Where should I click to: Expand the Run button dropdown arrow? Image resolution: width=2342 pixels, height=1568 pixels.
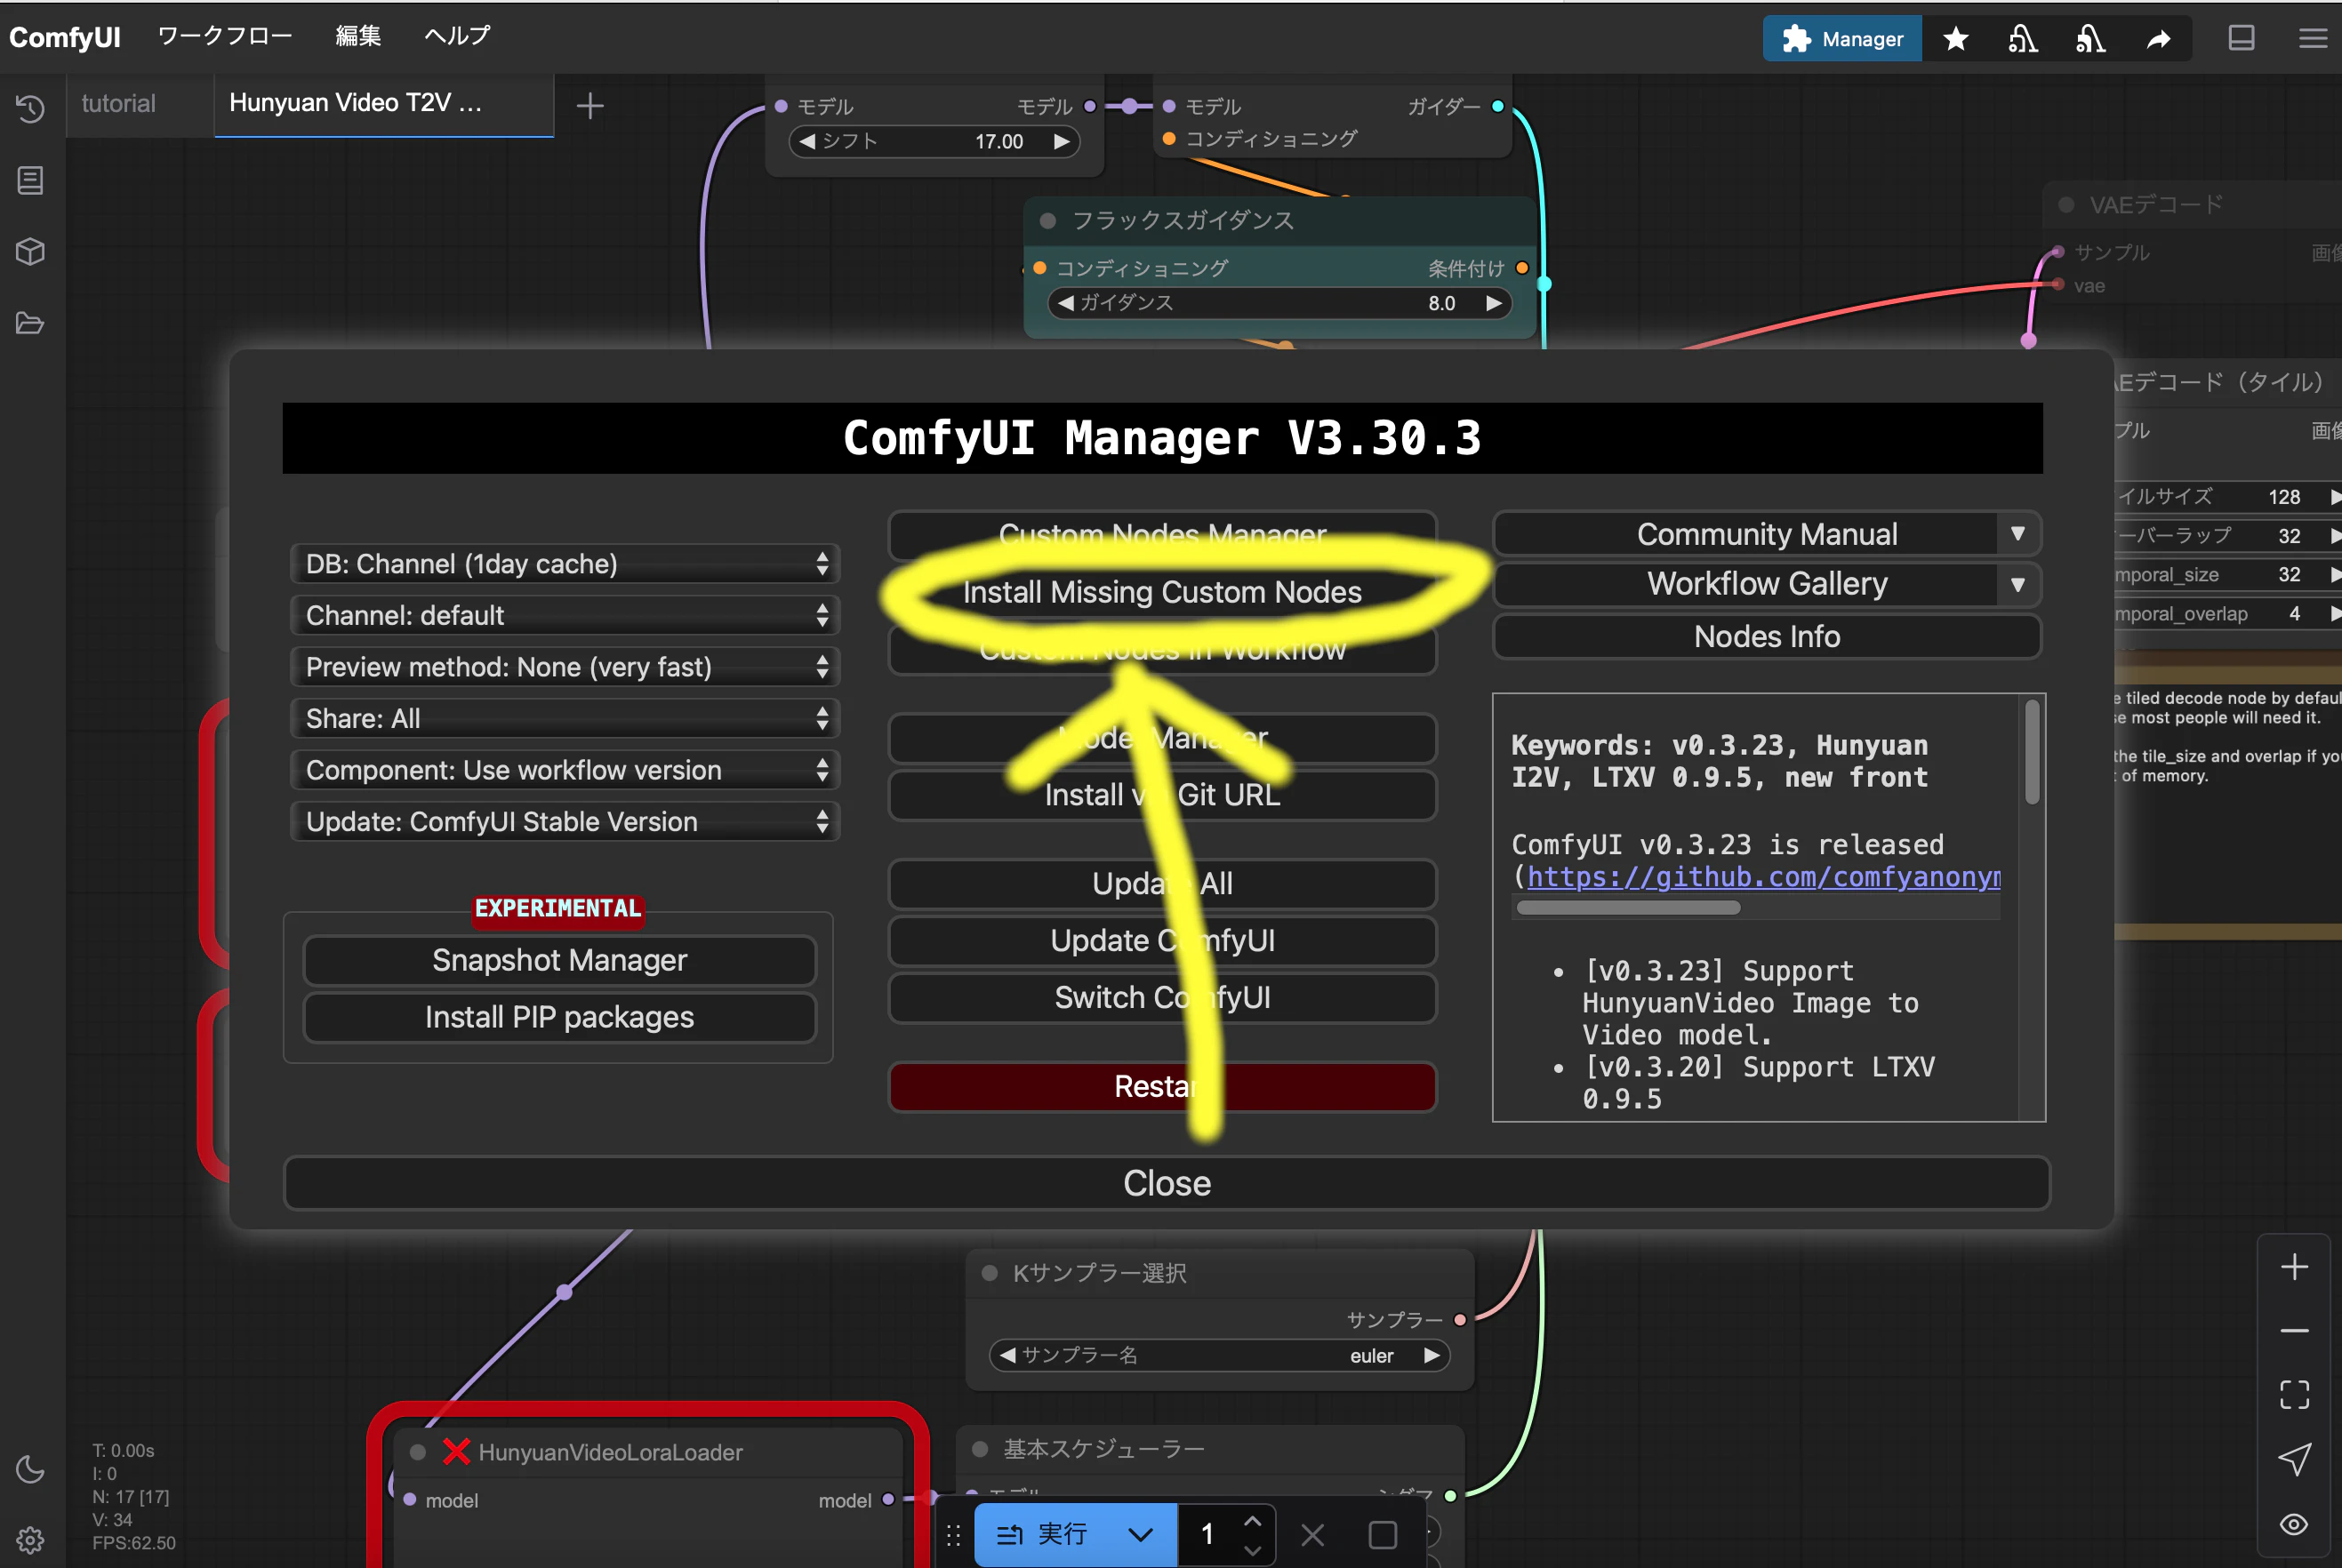click(x=1140, y=1535)
